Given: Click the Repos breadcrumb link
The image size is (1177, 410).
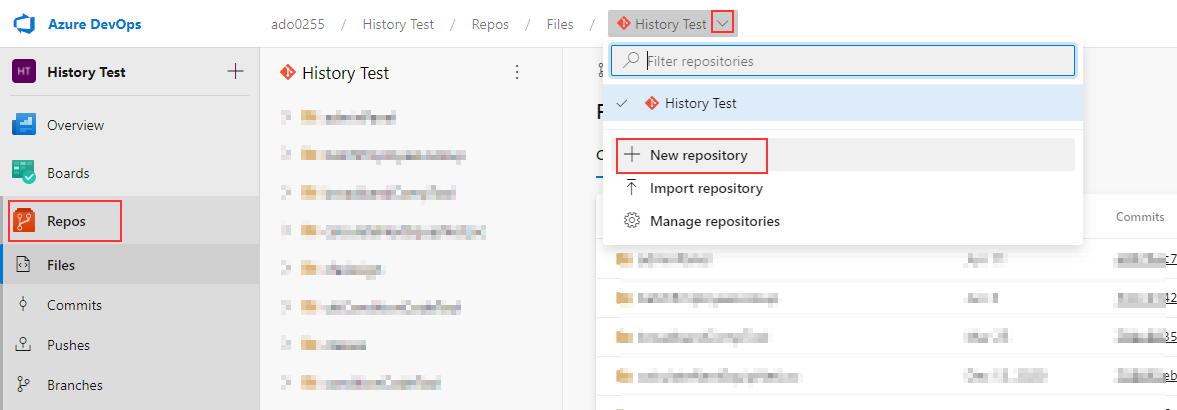Looking at the screenshot, I should tap(490, 24).
